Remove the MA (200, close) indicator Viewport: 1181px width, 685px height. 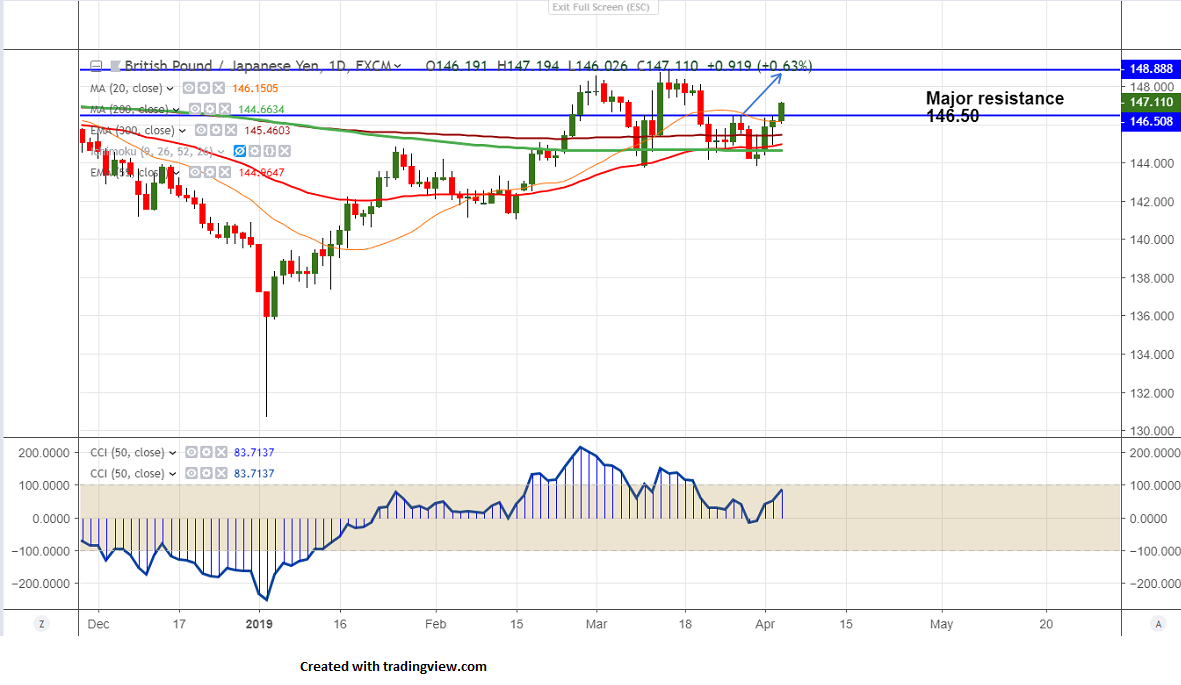224,109
